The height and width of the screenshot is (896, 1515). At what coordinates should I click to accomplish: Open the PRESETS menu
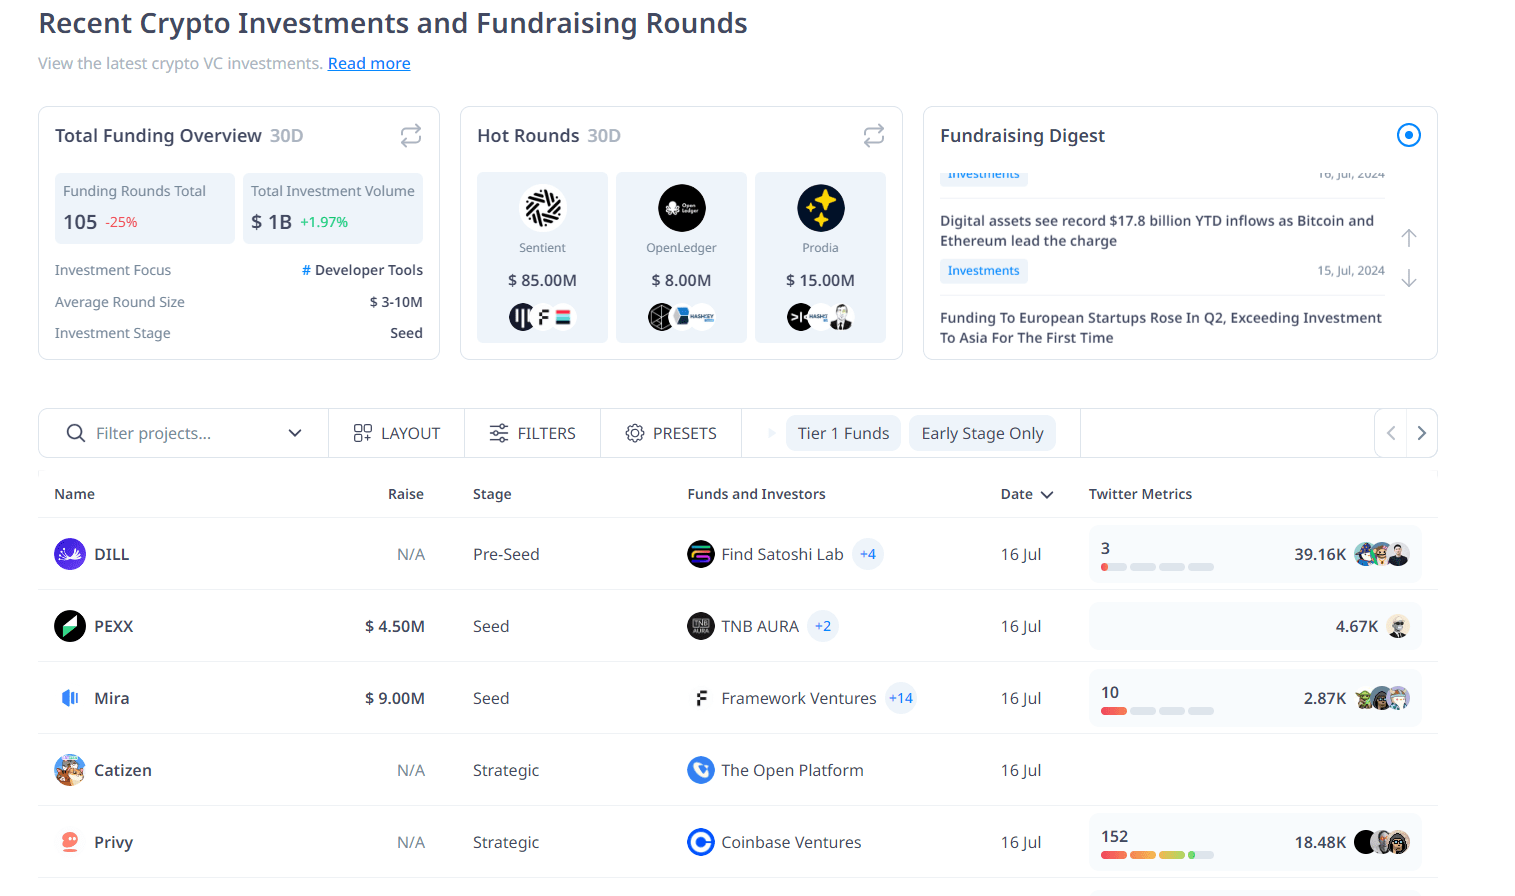click(671, 433)
